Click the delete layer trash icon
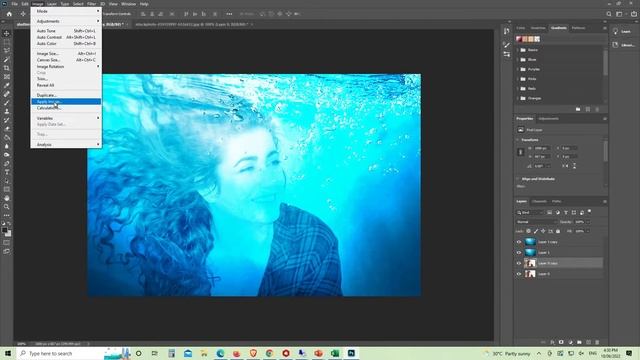Screen dimensions: 640x360 pos(597,342)
